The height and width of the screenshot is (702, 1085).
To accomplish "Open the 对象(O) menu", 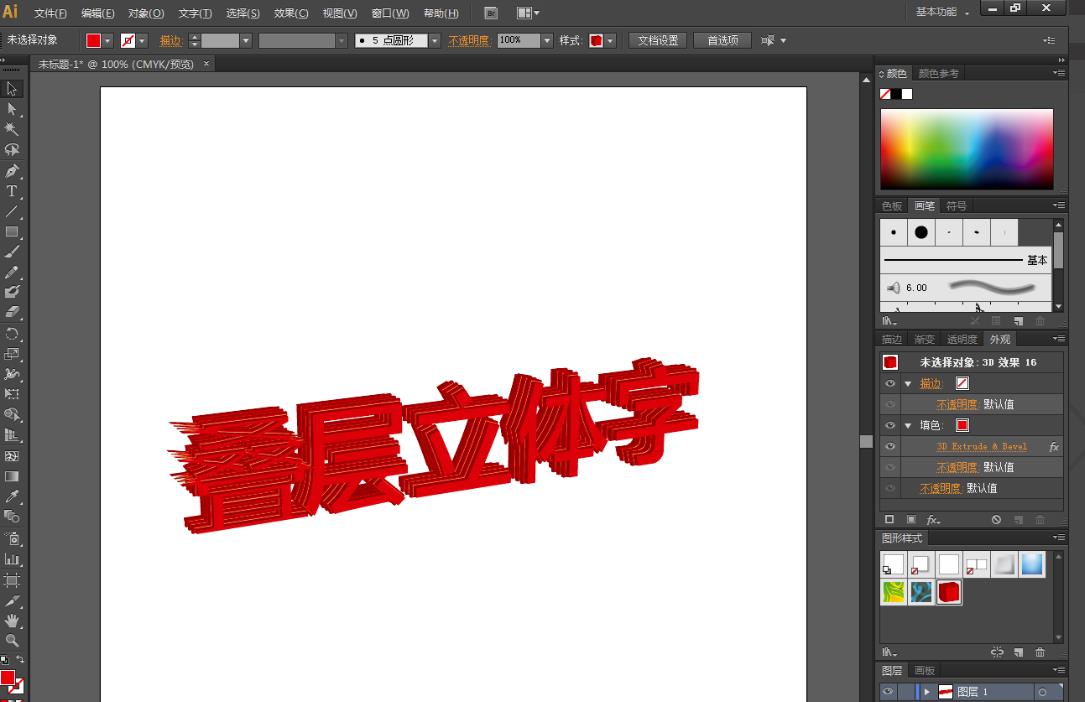I will pyautogui.click(x=146, y=13).
